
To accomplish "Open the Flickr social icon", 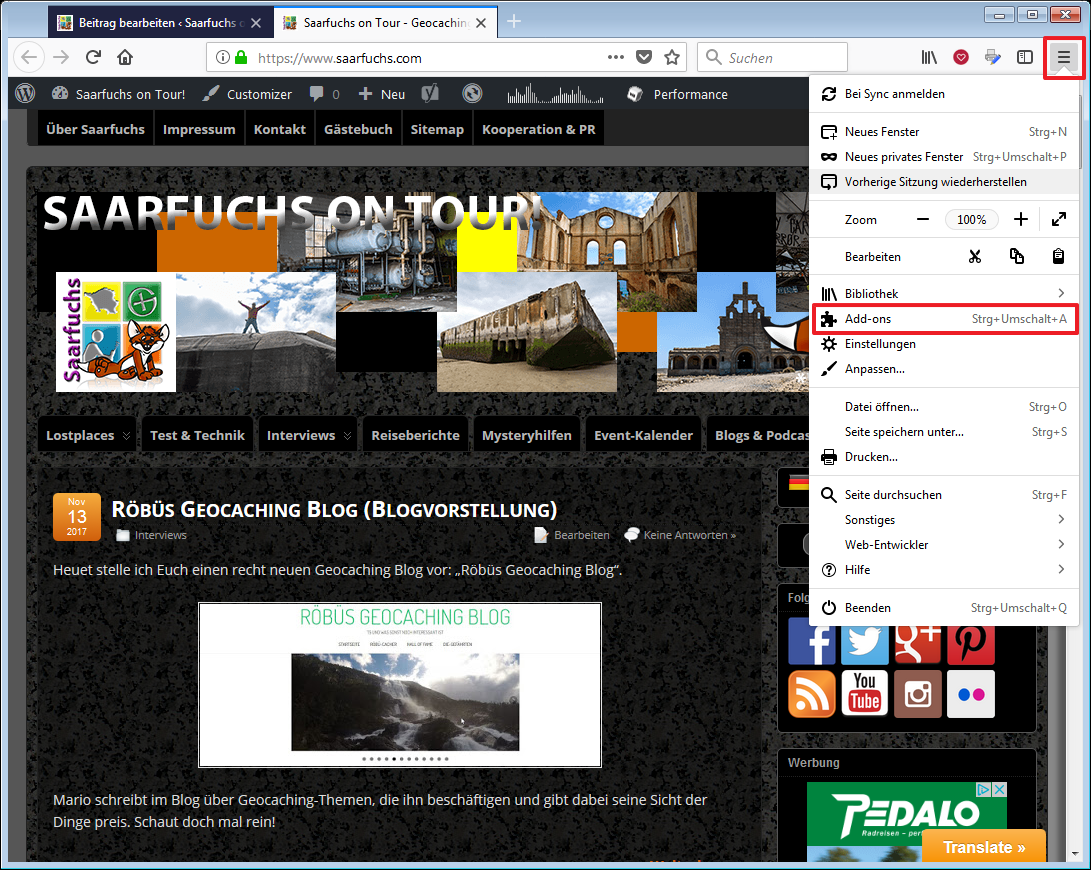I will [971, 694].
